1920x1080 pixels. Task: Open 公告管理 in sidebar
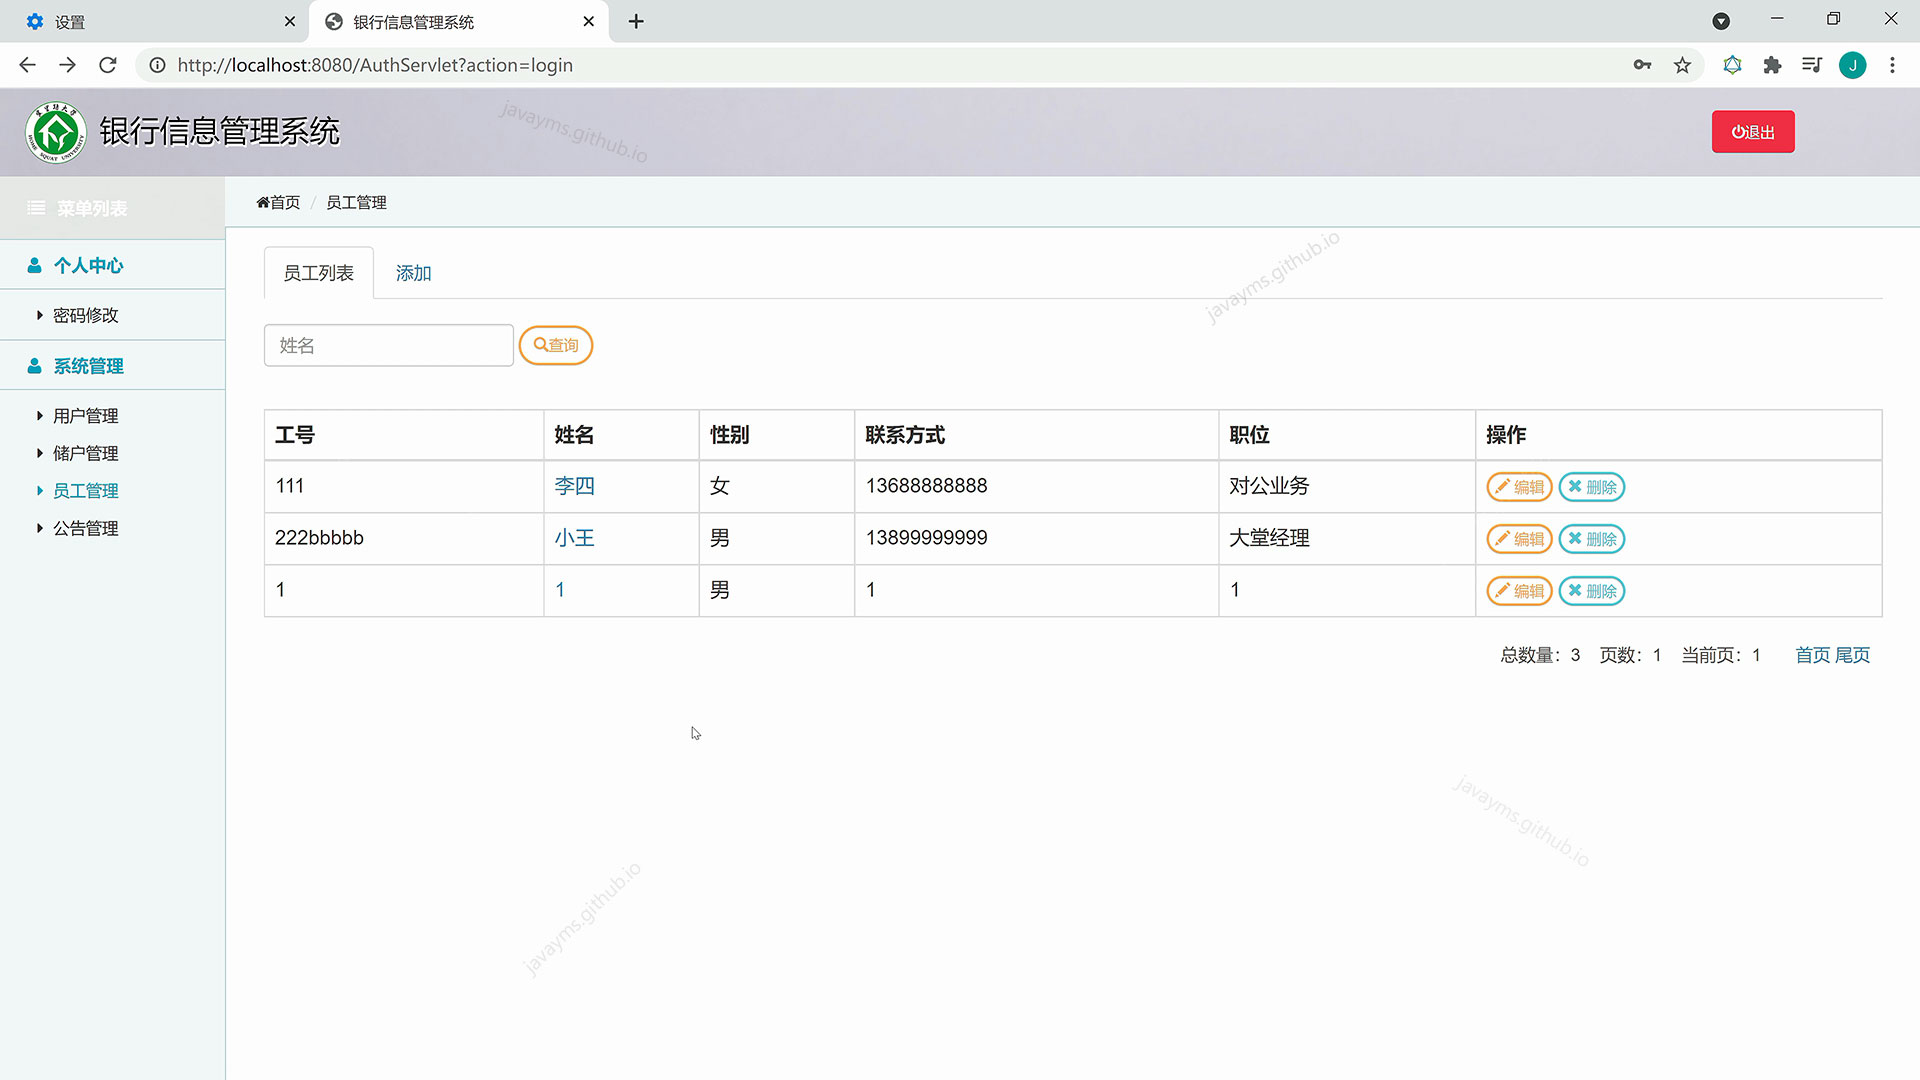pos(85,528)
